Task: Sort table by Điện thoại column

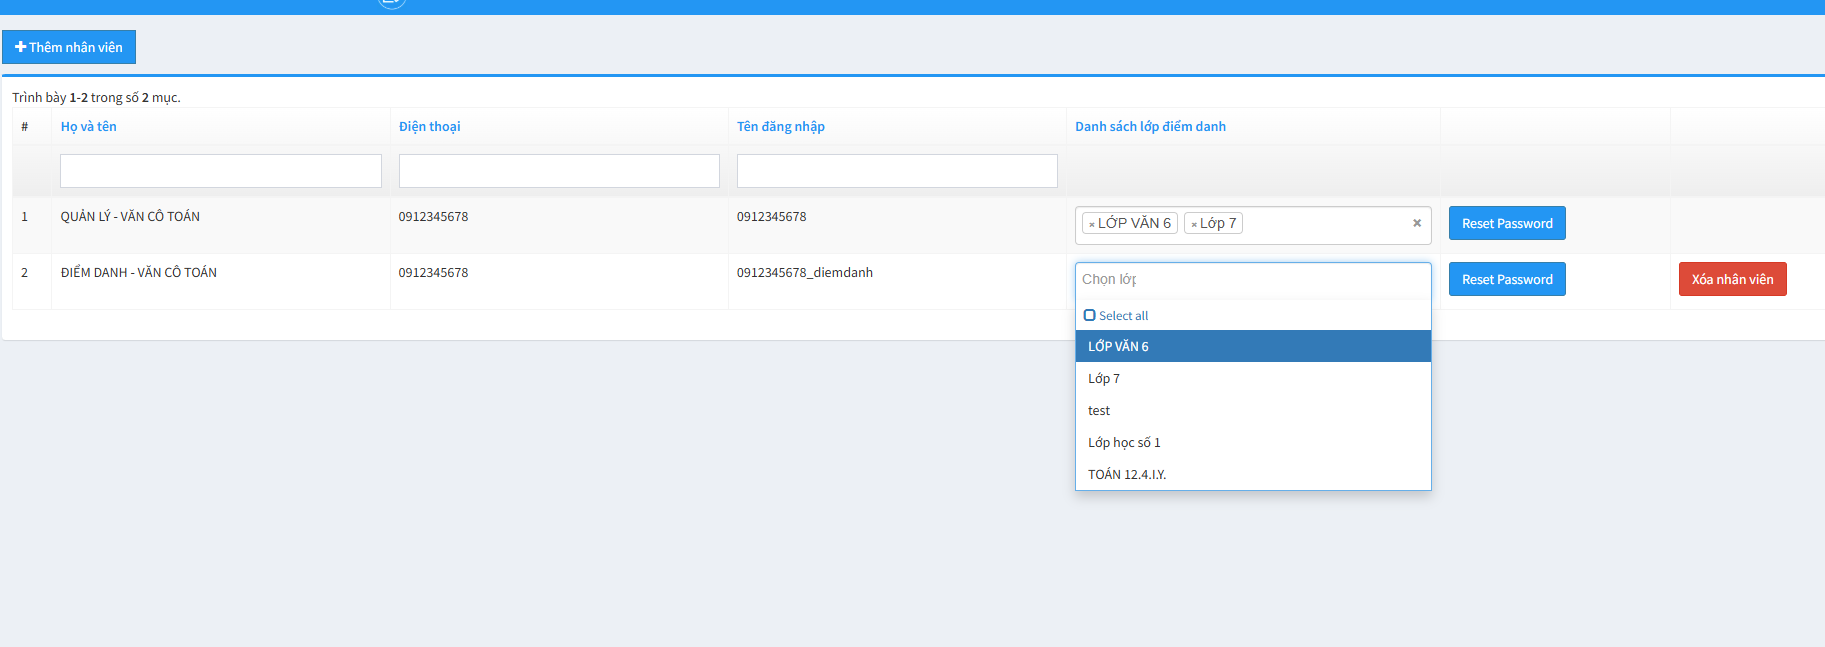Action: (x=429, y=126)
